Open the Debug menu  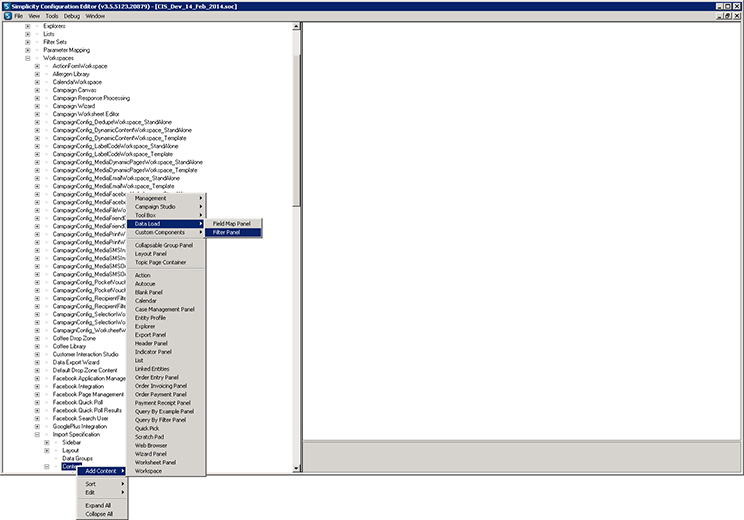(x=72, y=16)
